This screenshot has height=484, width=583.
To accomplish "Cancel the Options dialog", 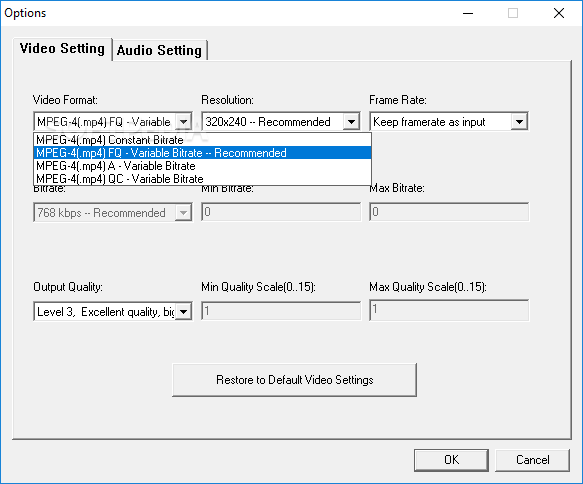I will tap(532, 460).
